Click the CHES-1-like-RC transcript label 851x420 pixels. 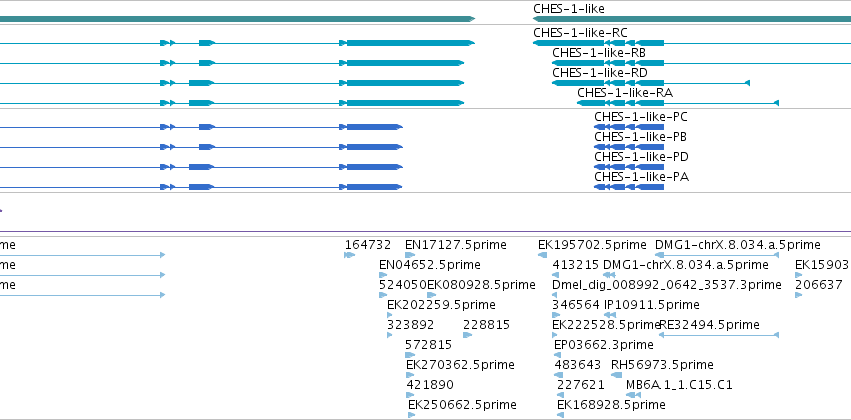tap(580, 33)
